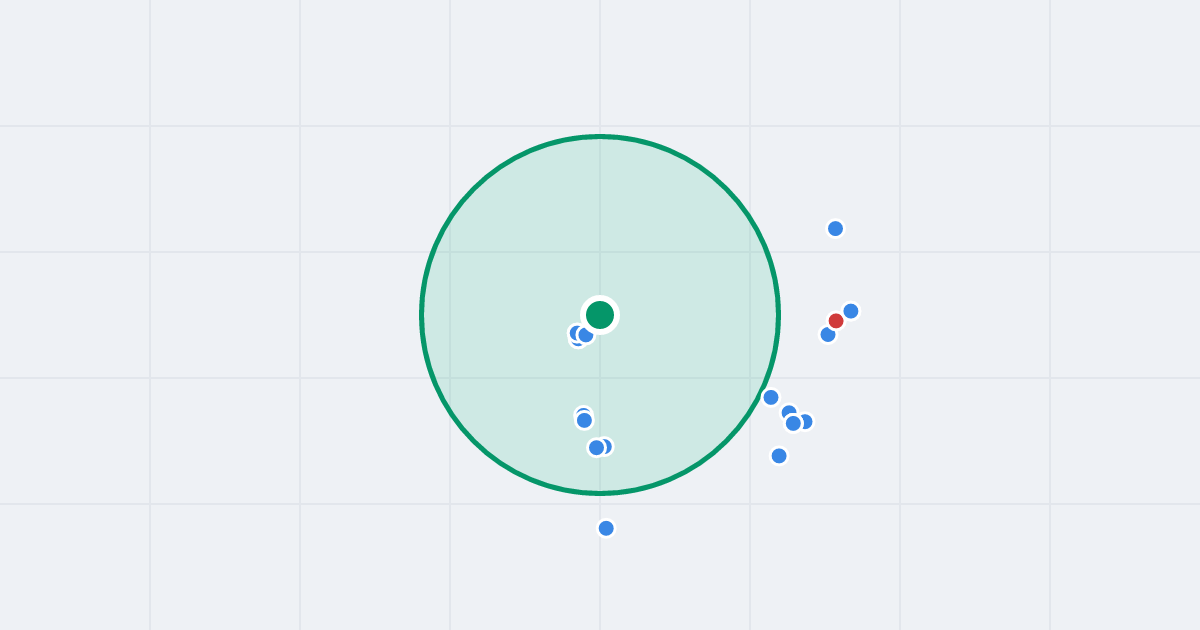Click the large green center marker
The height and width of the screenshot is (630, 1200).
coord(600,315)
